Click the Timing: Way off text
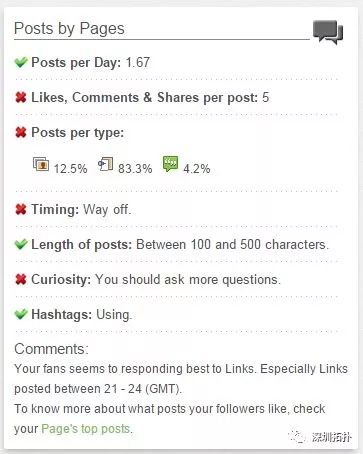This screenshot has width=363, height=454. 81,210
